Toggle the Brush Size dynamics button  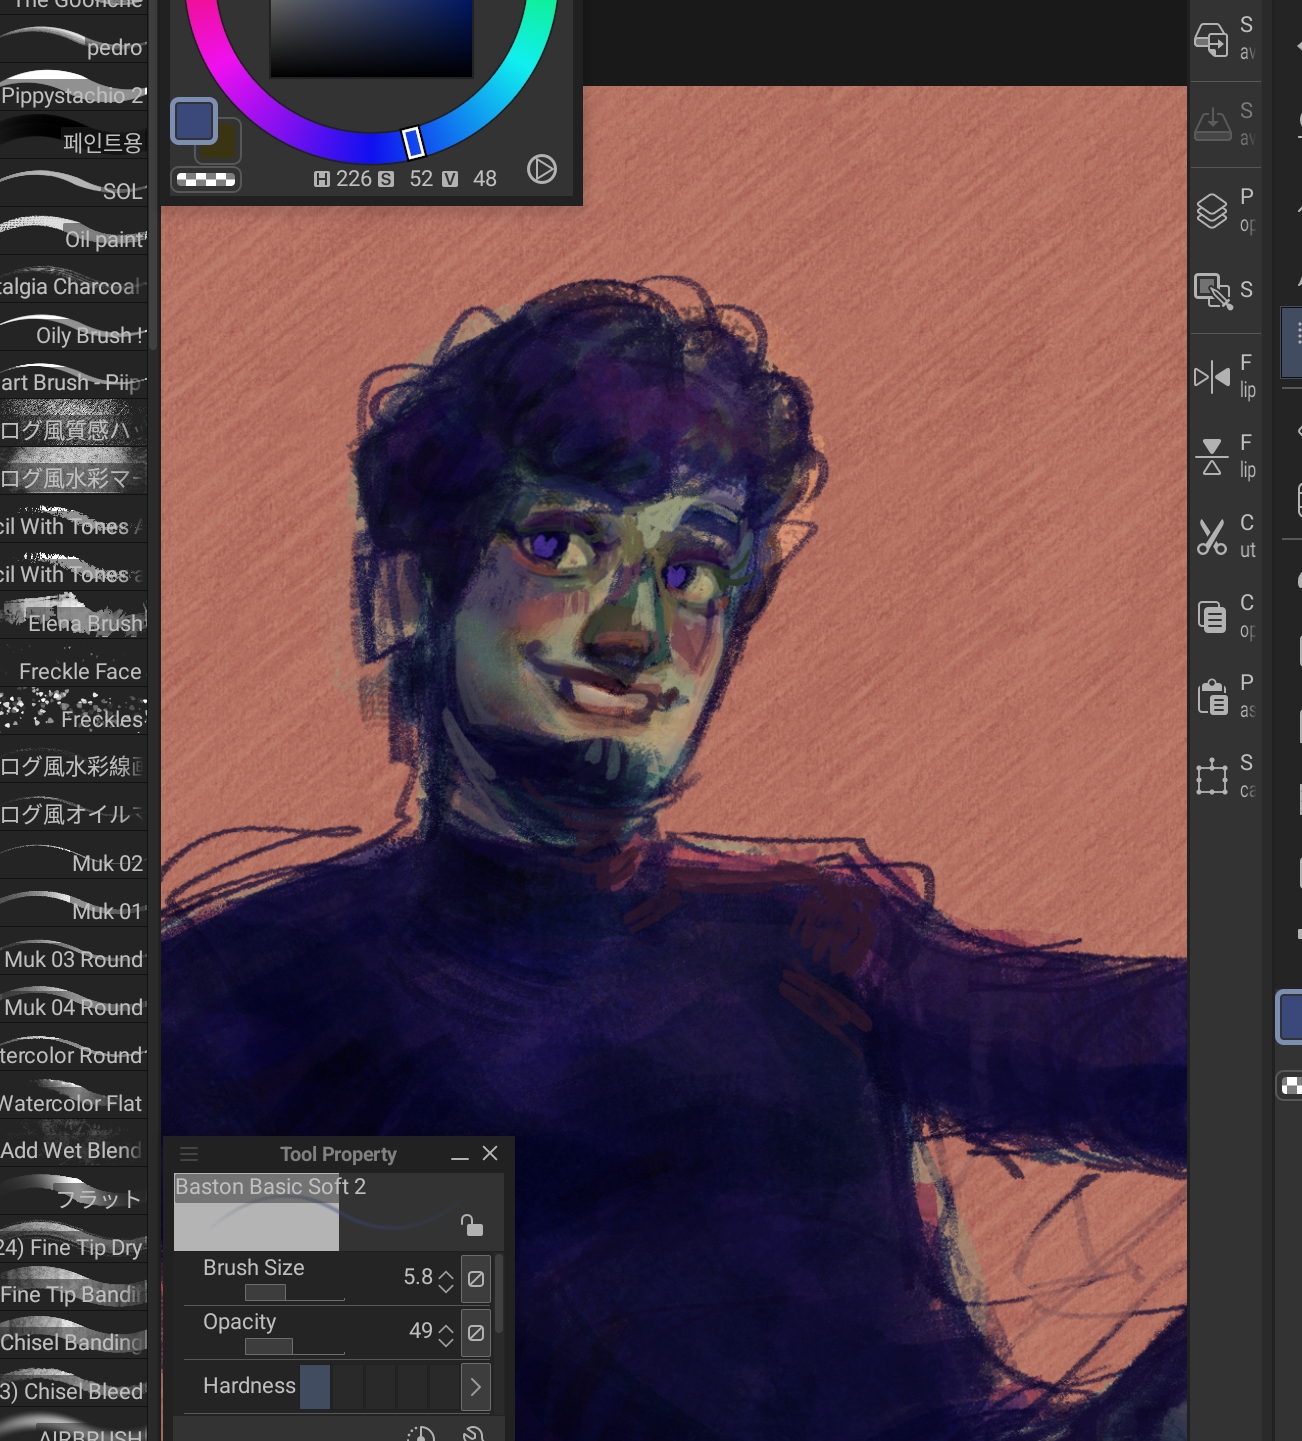476,1279
